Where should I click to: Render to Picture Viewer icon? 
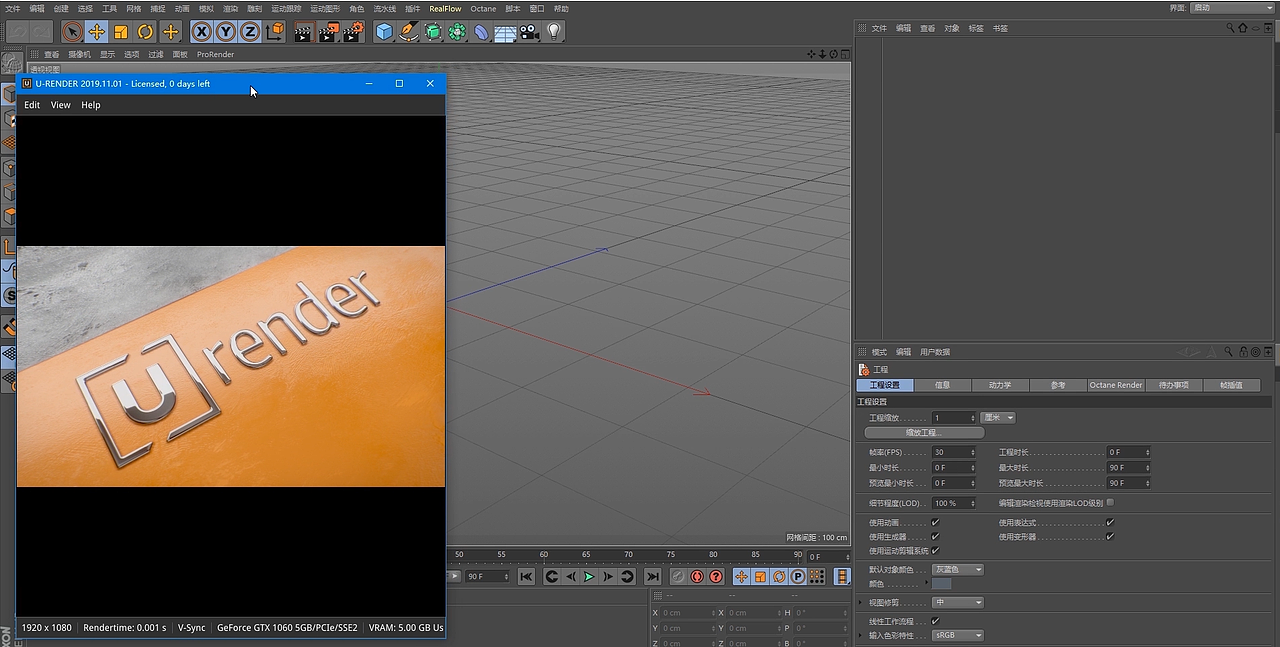(x=329, y=32)
